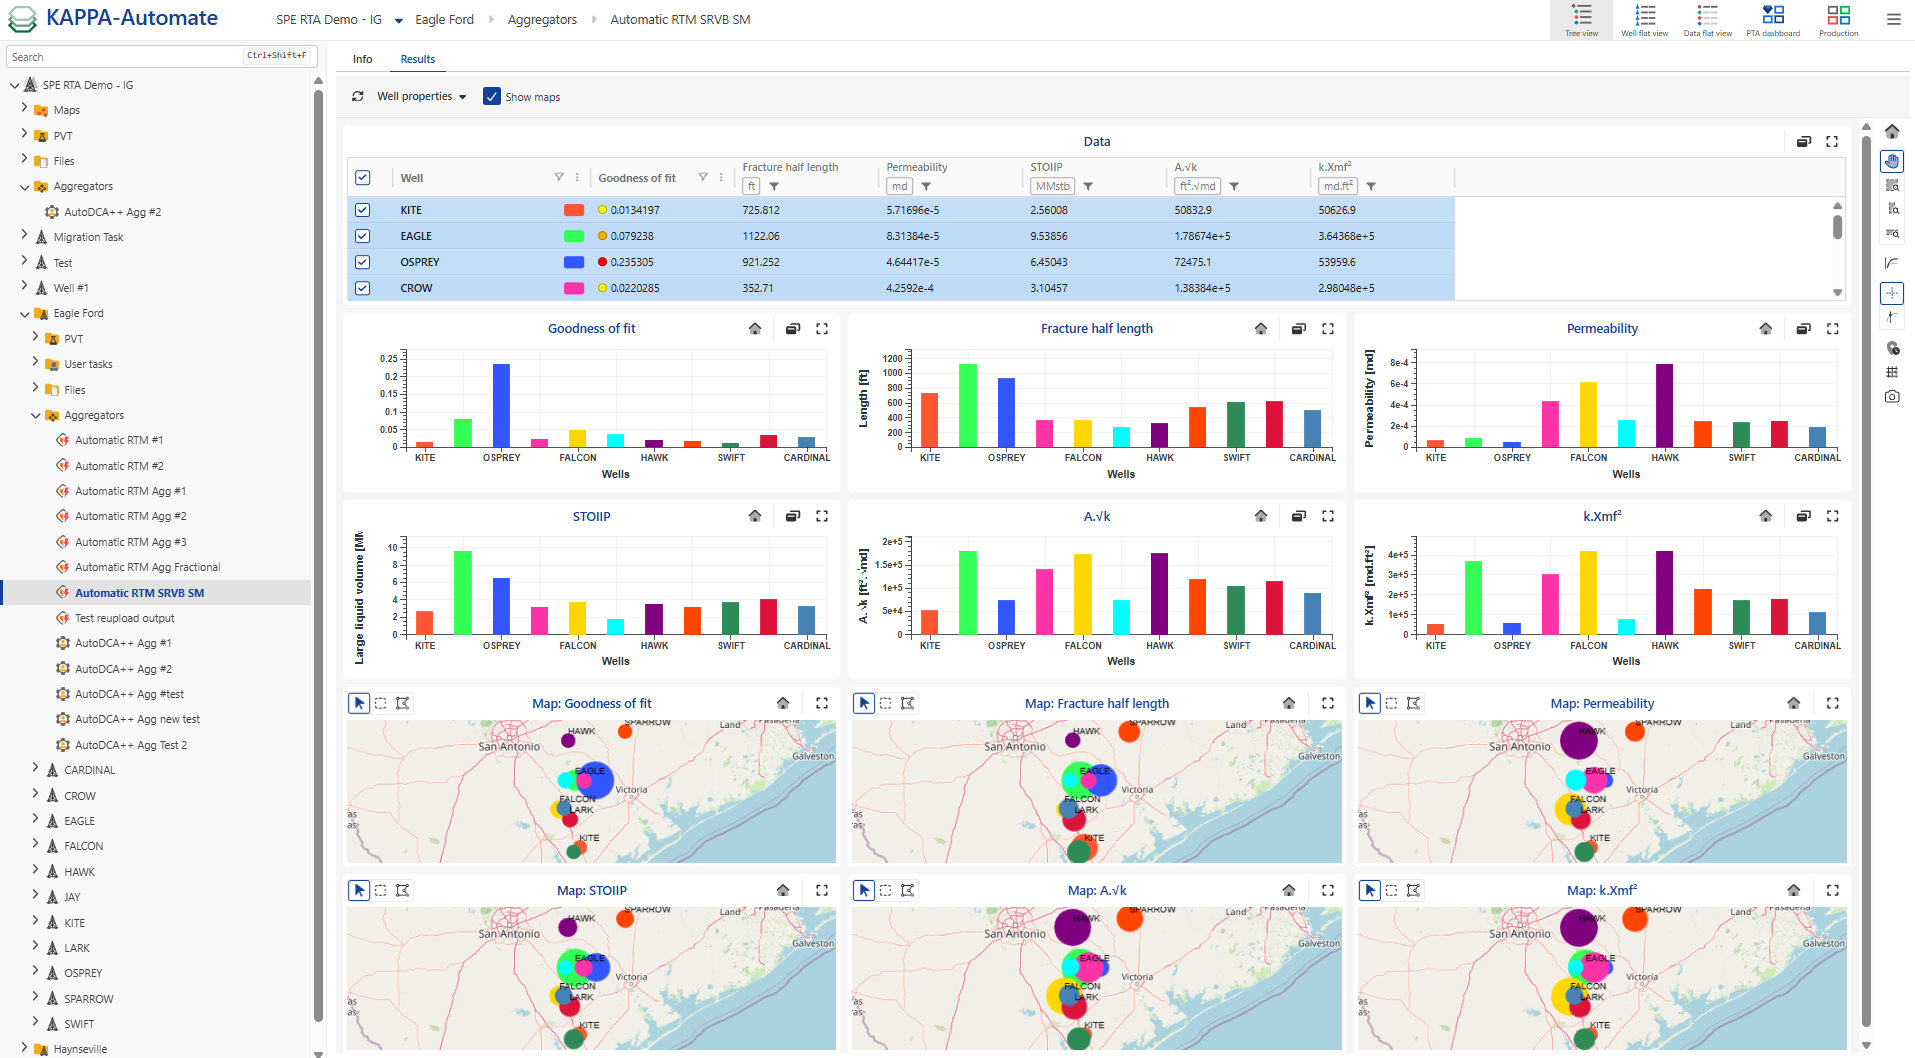Select pointer tool on Map: Goodness of fit

(x=359, y=703)
